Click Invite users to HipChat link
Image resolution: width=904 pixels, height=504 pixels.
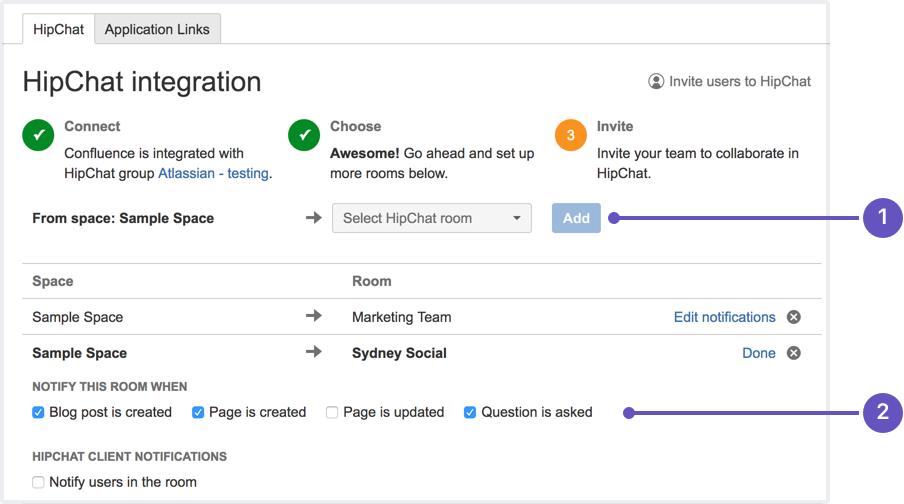point(740,81)
